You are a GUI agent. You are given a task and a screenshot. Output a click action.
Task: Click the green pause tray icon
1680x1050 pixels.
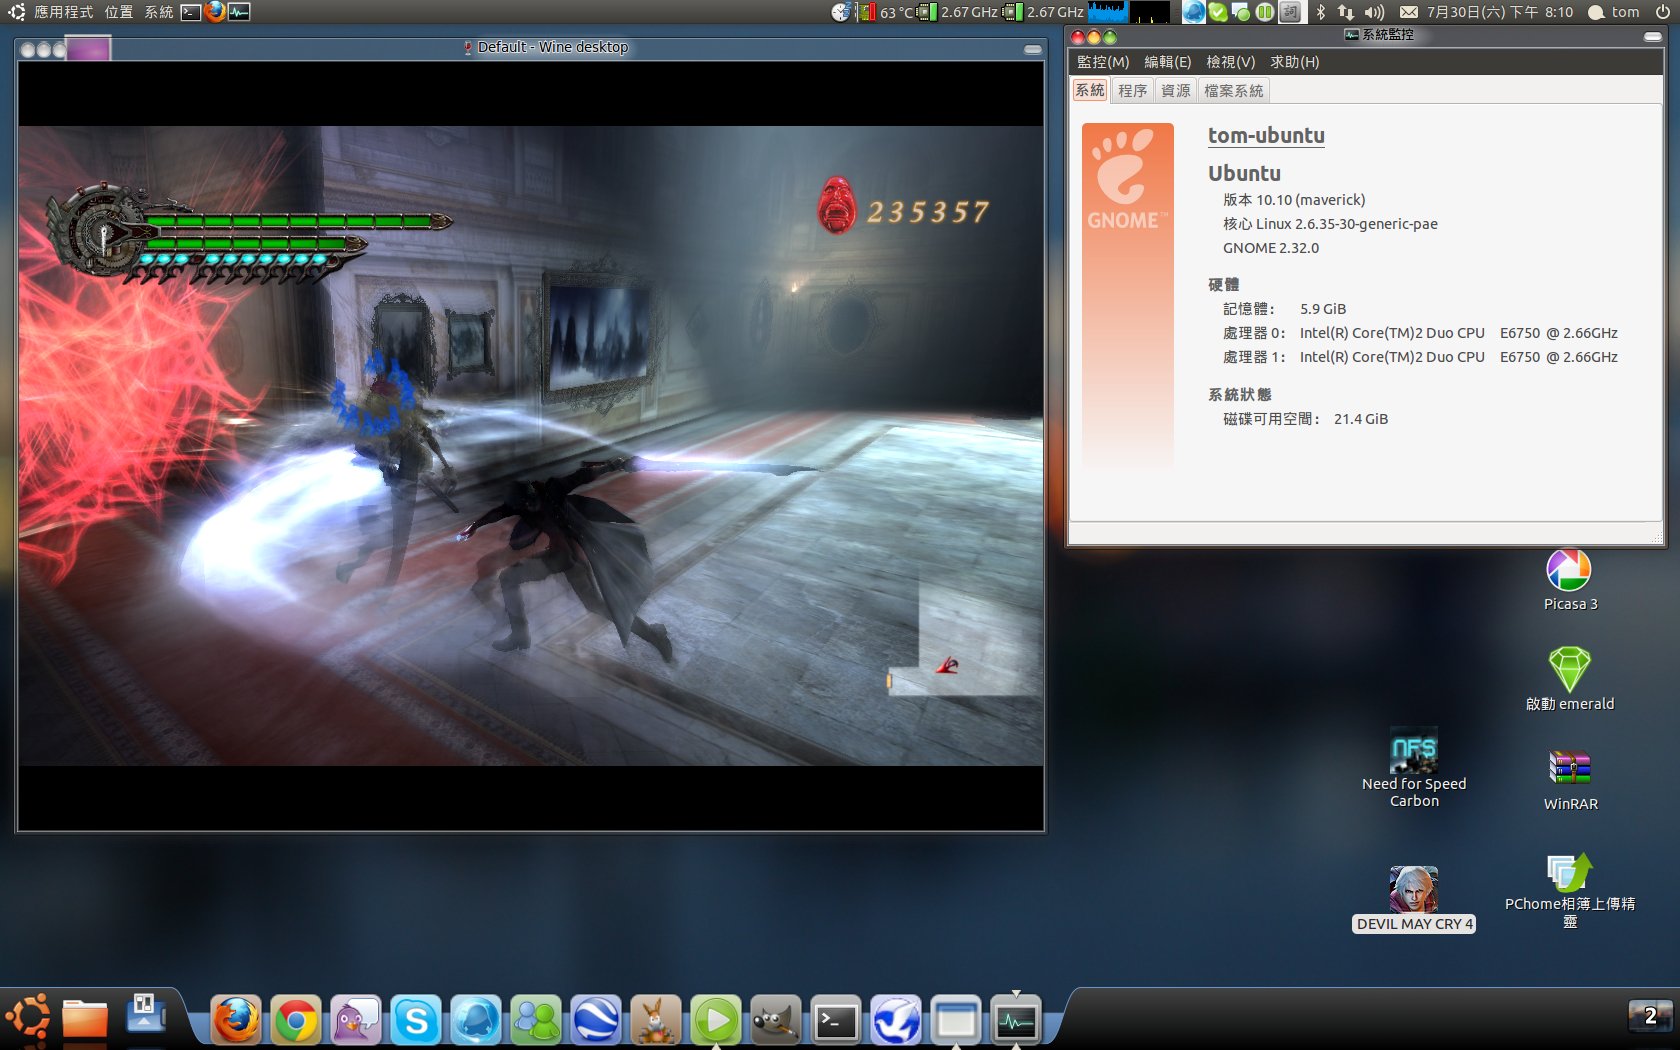point(1265,12)
